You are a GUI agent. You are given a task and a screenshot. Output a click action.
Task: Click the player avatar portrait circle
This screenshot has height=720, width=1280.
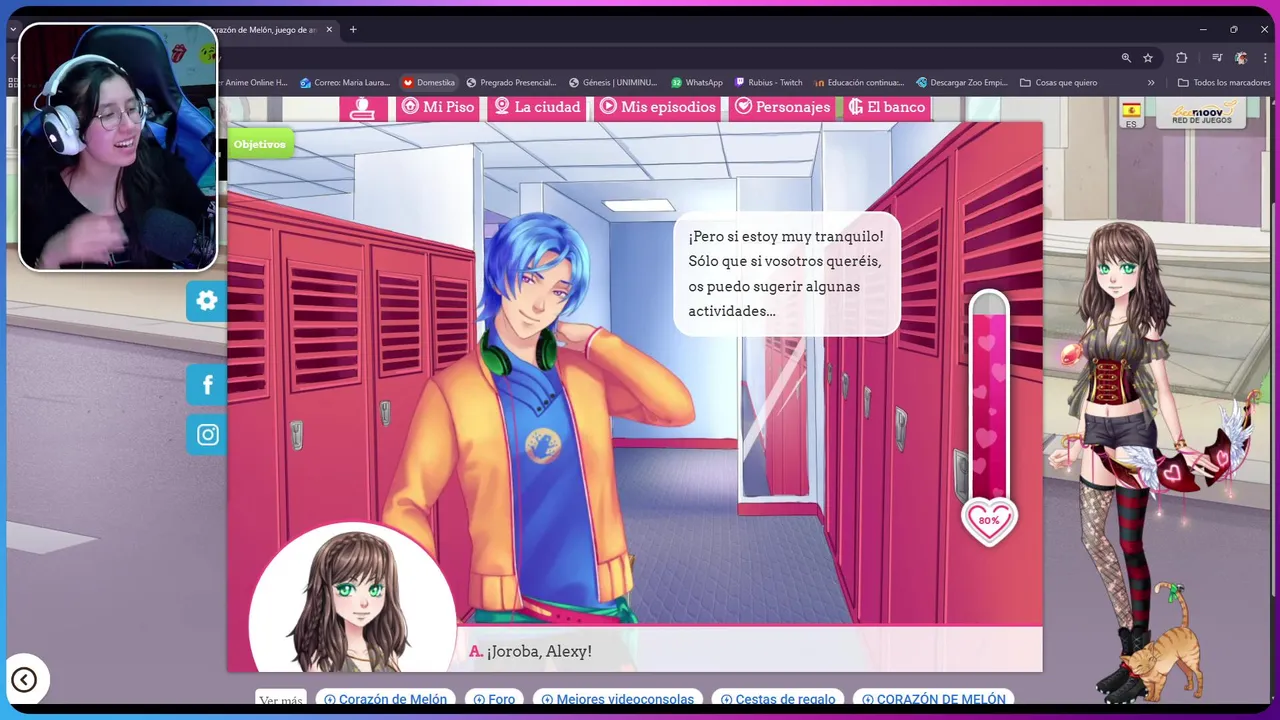(351, 598)
